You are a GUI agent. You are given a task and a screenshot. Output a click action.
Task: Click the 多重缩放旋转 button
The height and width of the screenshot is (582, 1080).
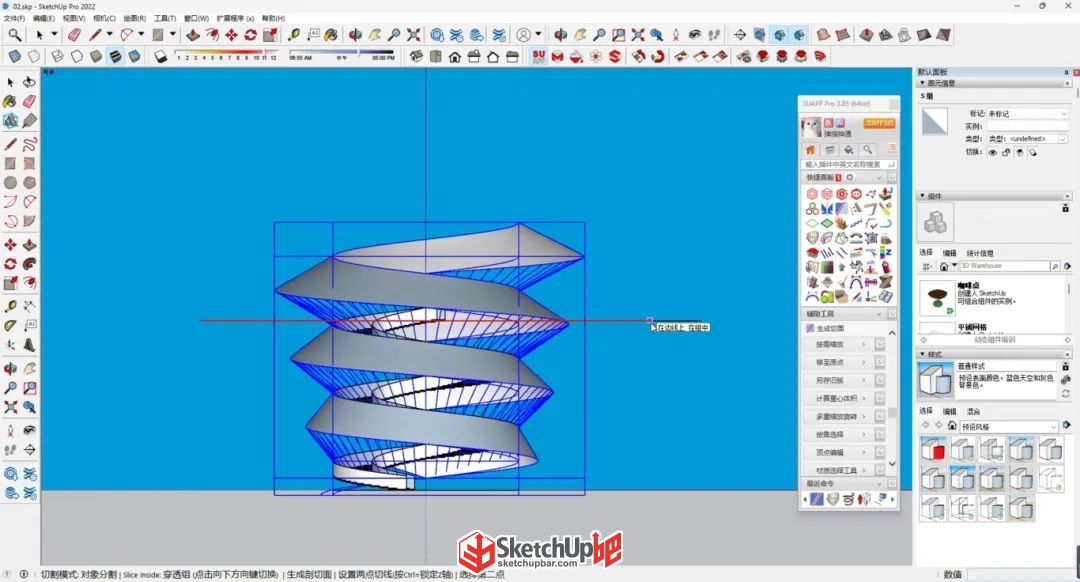(x=838, y=416)
